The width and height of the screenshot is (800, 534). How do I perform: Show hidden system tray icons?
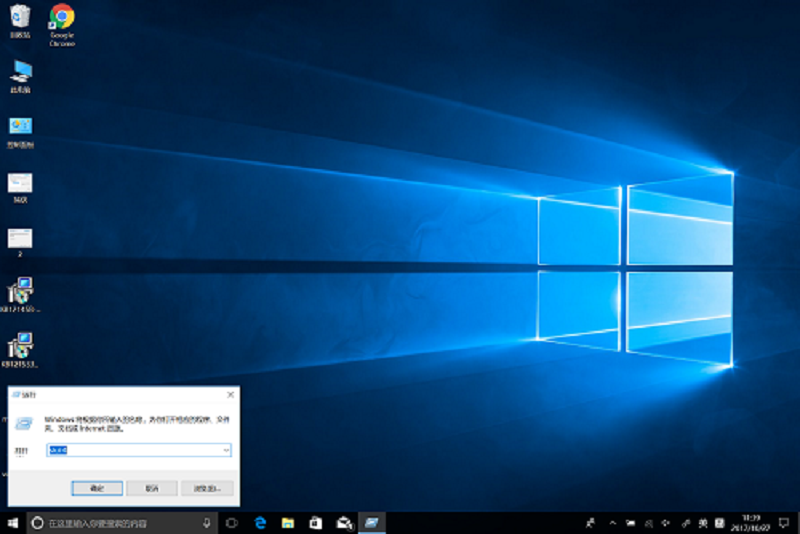613,523
